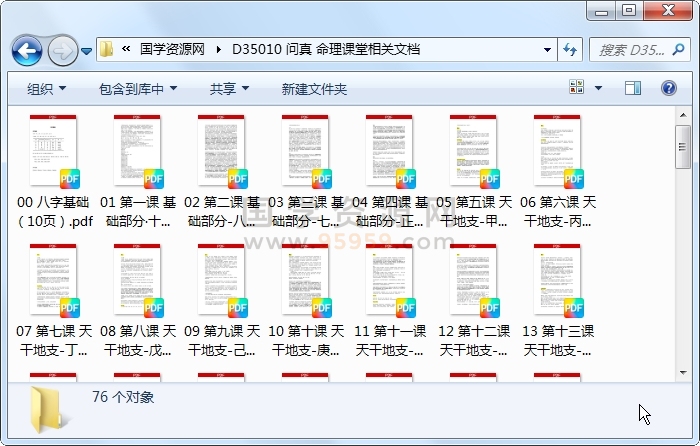Select file 03 第三课 基础部分

click(305, 172)
